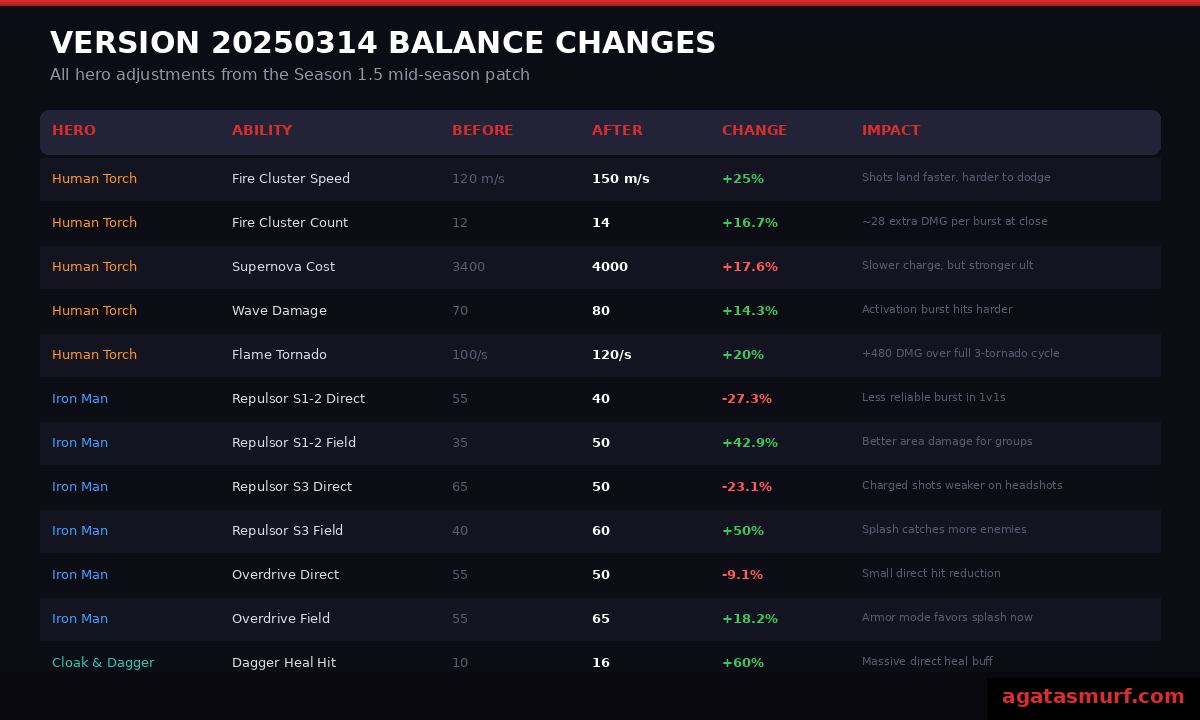Click the 14 after value for Fire Cluster Count
Screen dimensions: 1200x720
pyautogui.click(x=601, y=223)
